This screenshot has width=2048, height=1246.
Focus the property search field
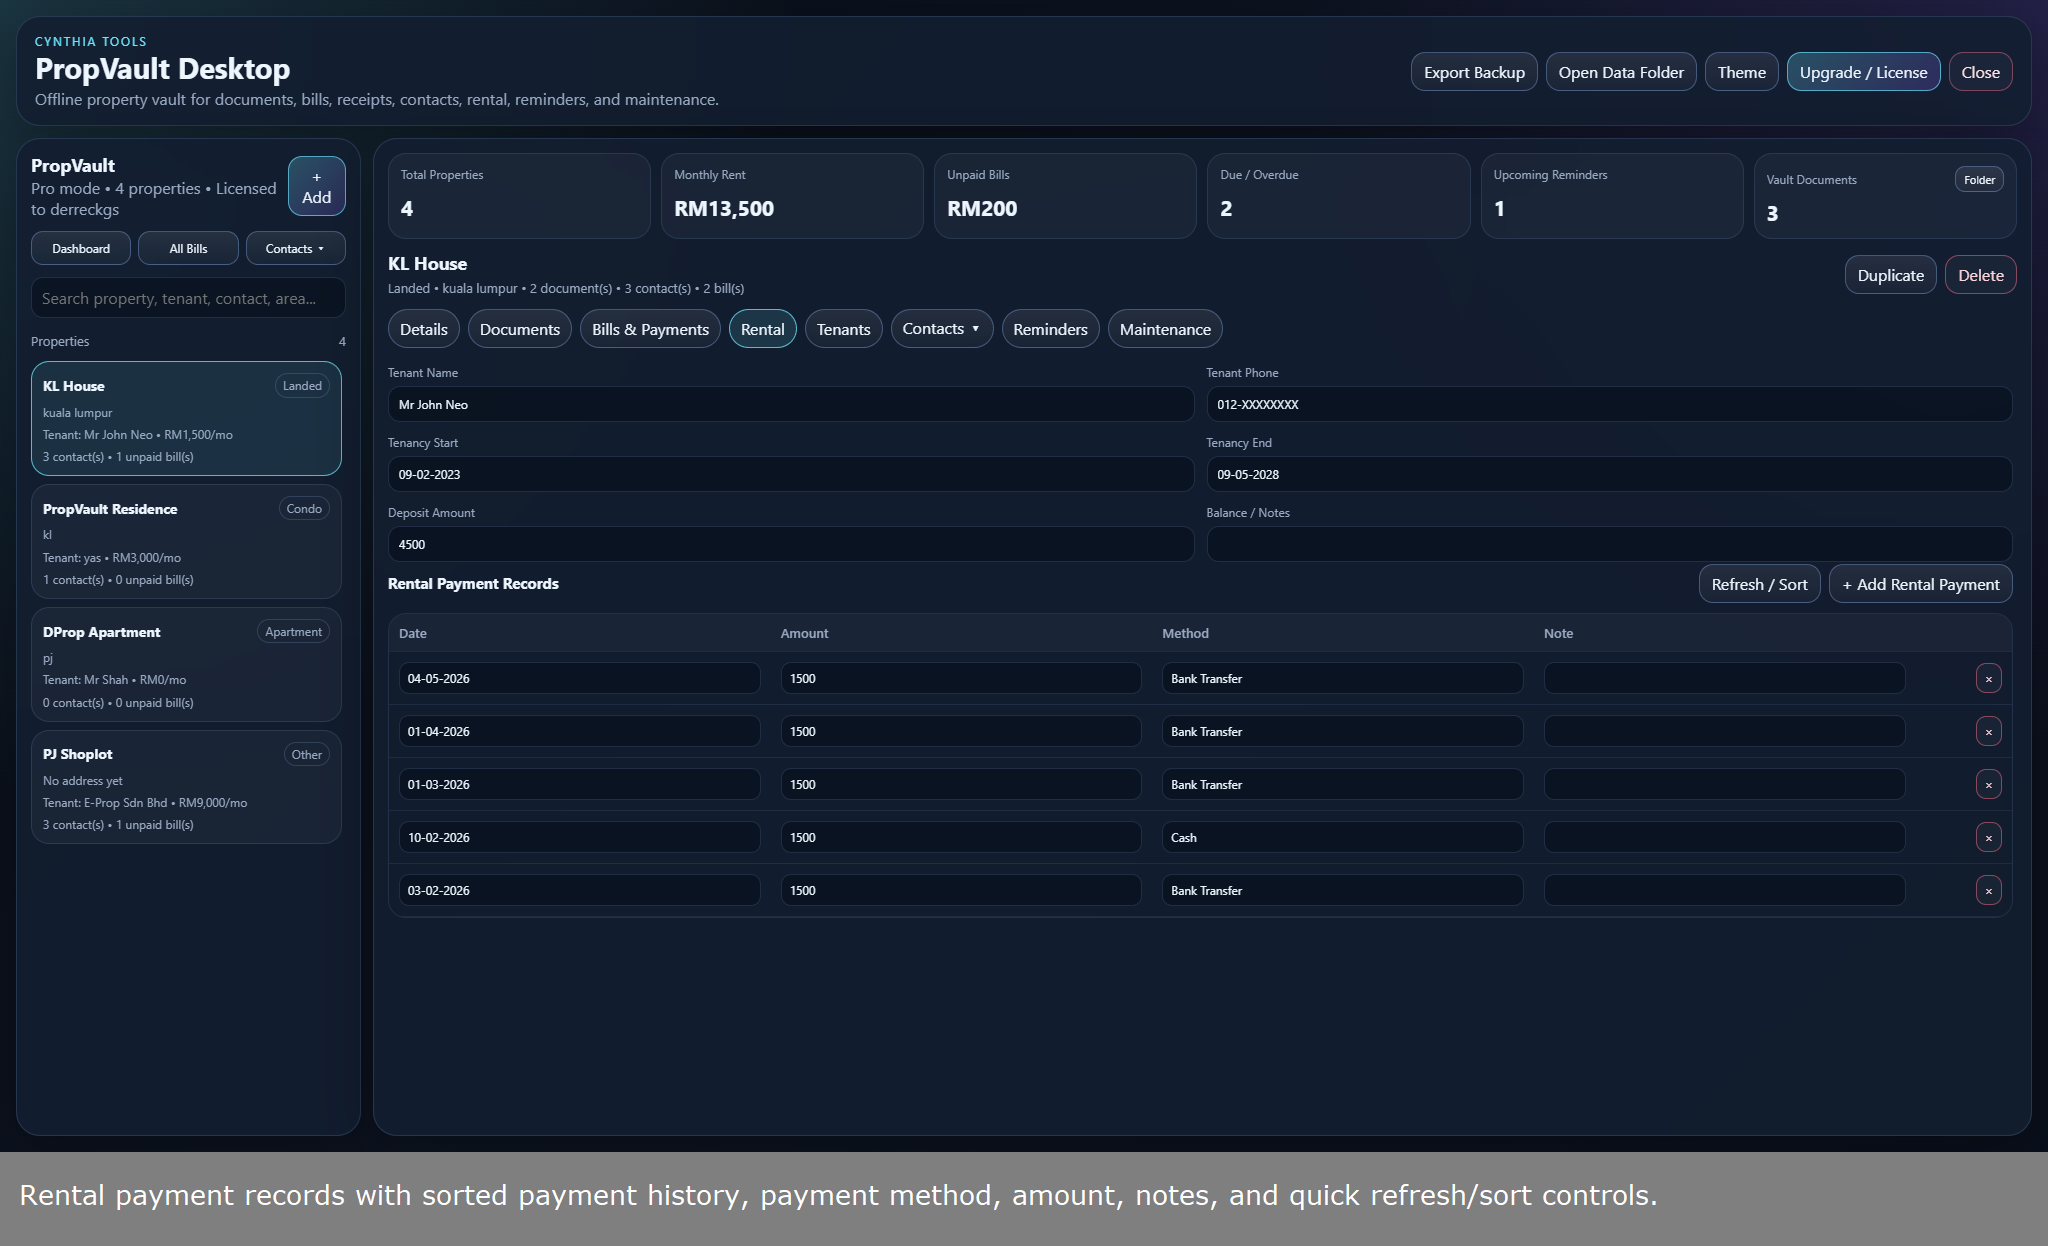188,298
